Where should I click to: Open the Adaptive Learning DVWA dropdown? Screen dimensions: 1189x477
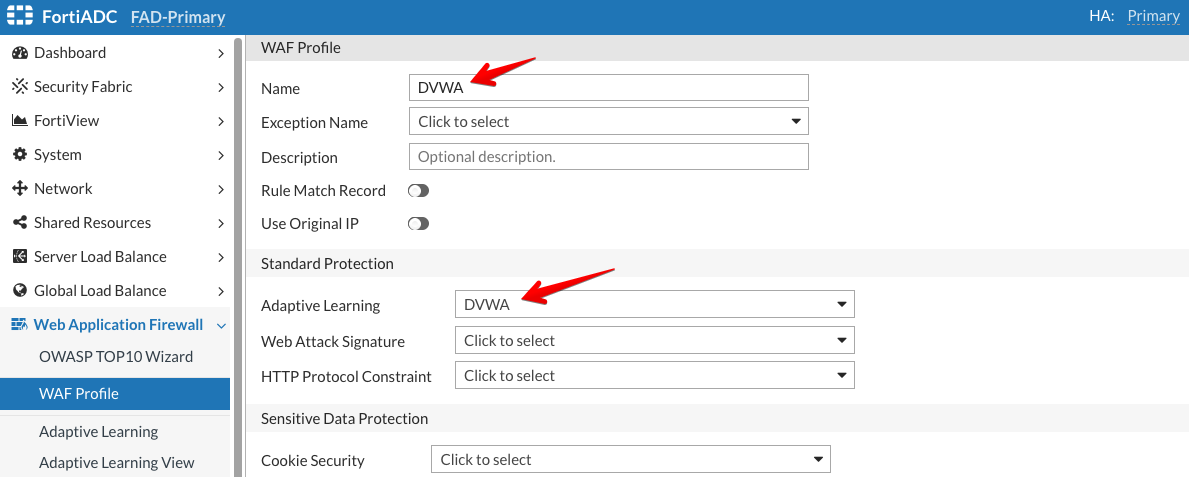(x=654, y=305)
